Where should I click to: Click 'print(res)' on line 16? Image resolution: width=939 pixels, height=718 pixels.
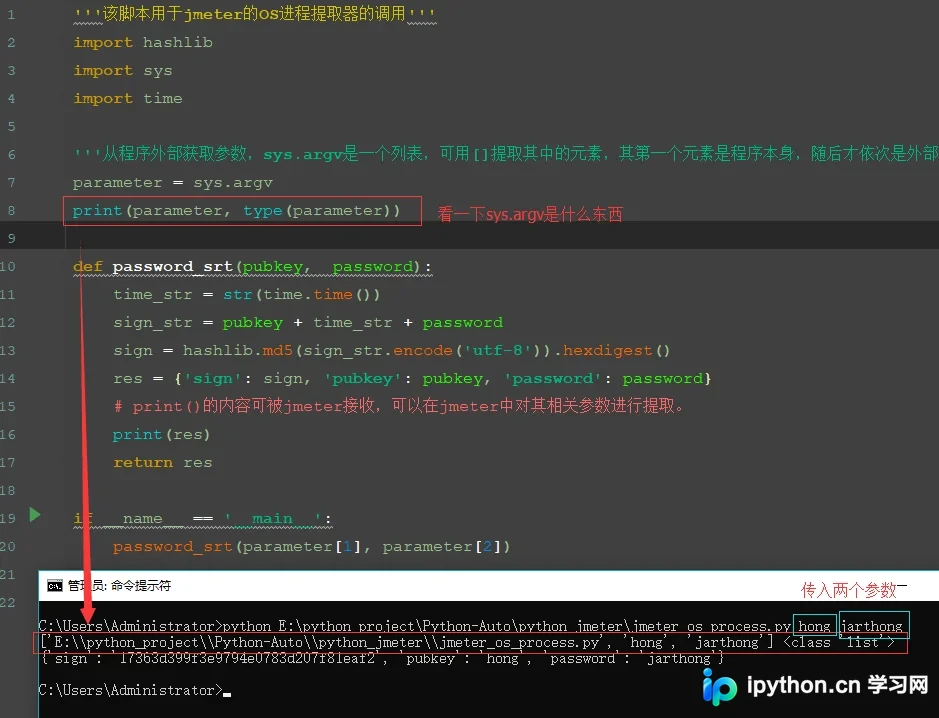[x=162, y=435]
